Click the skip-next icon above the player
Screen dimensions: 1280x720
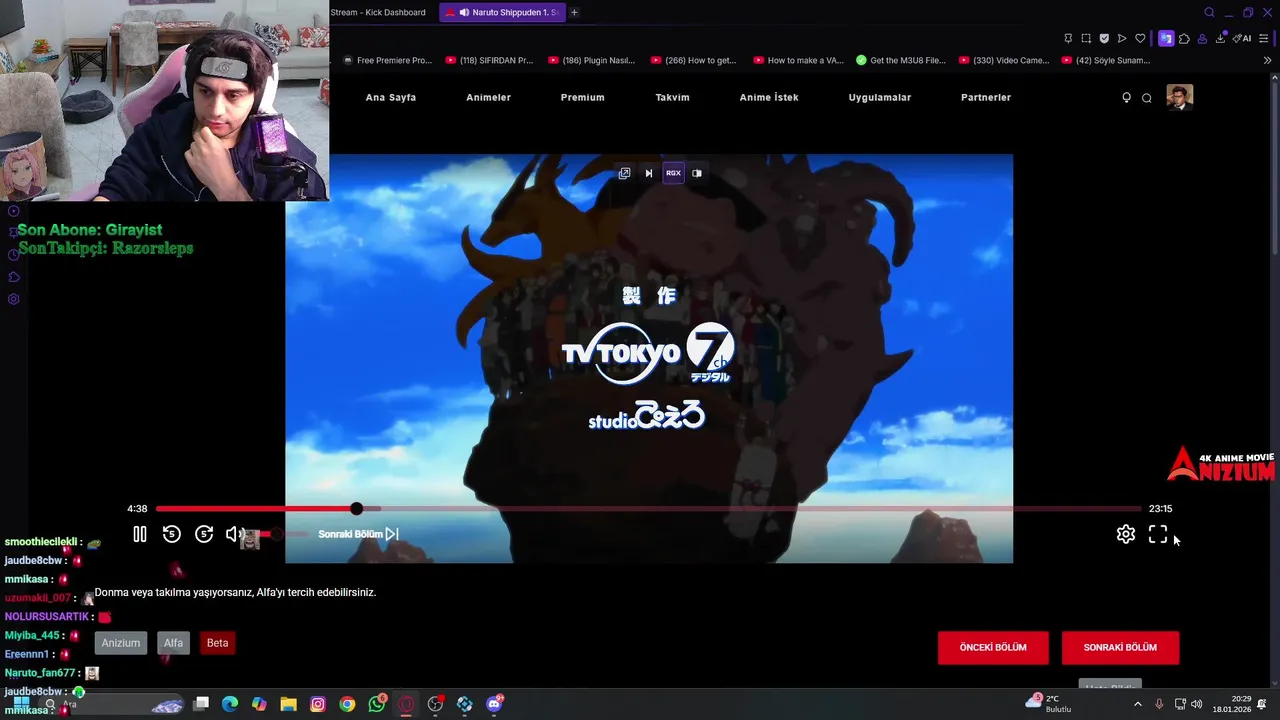click(649, 173)
